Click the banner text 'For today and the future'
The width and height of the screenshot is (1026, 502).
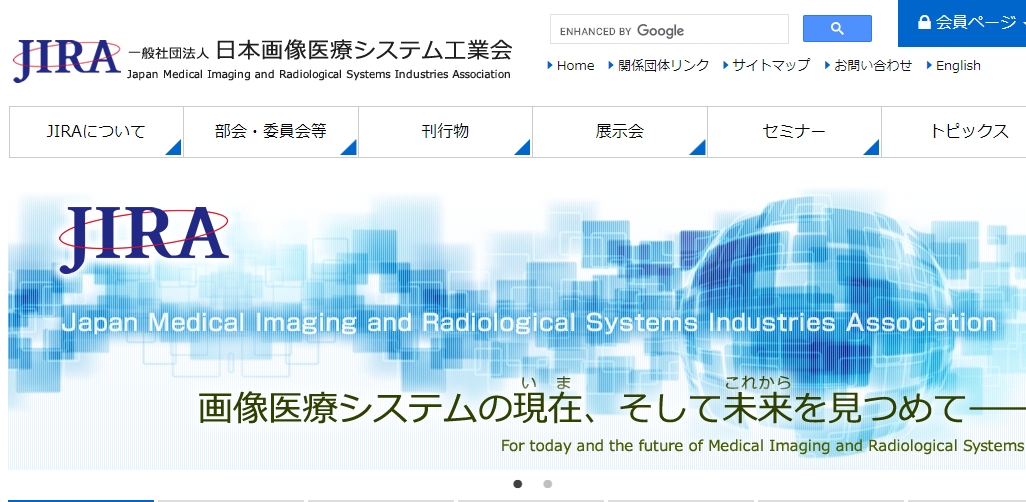[600, 446]
